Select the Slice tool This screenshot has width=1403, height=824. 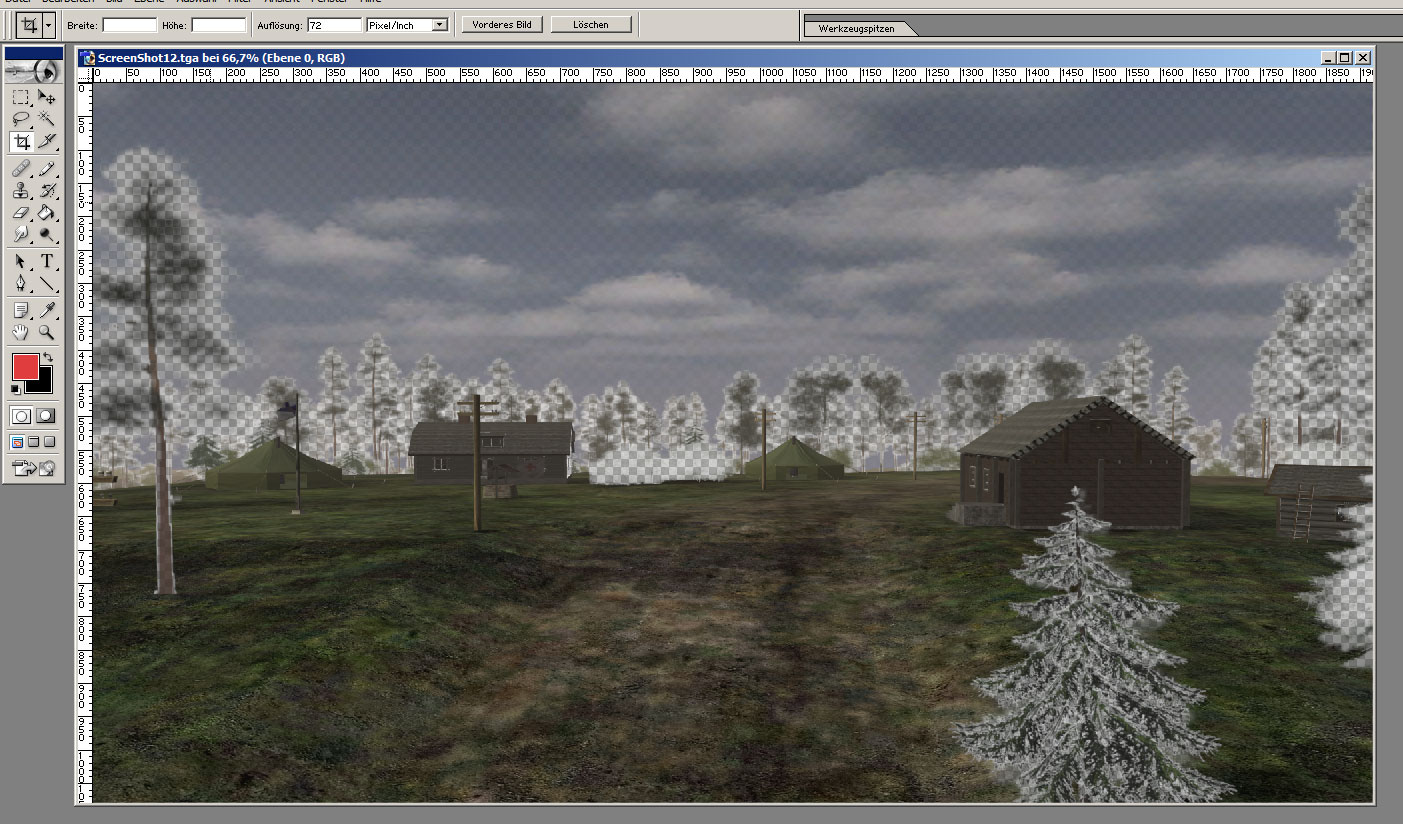[x=46, y=142]
